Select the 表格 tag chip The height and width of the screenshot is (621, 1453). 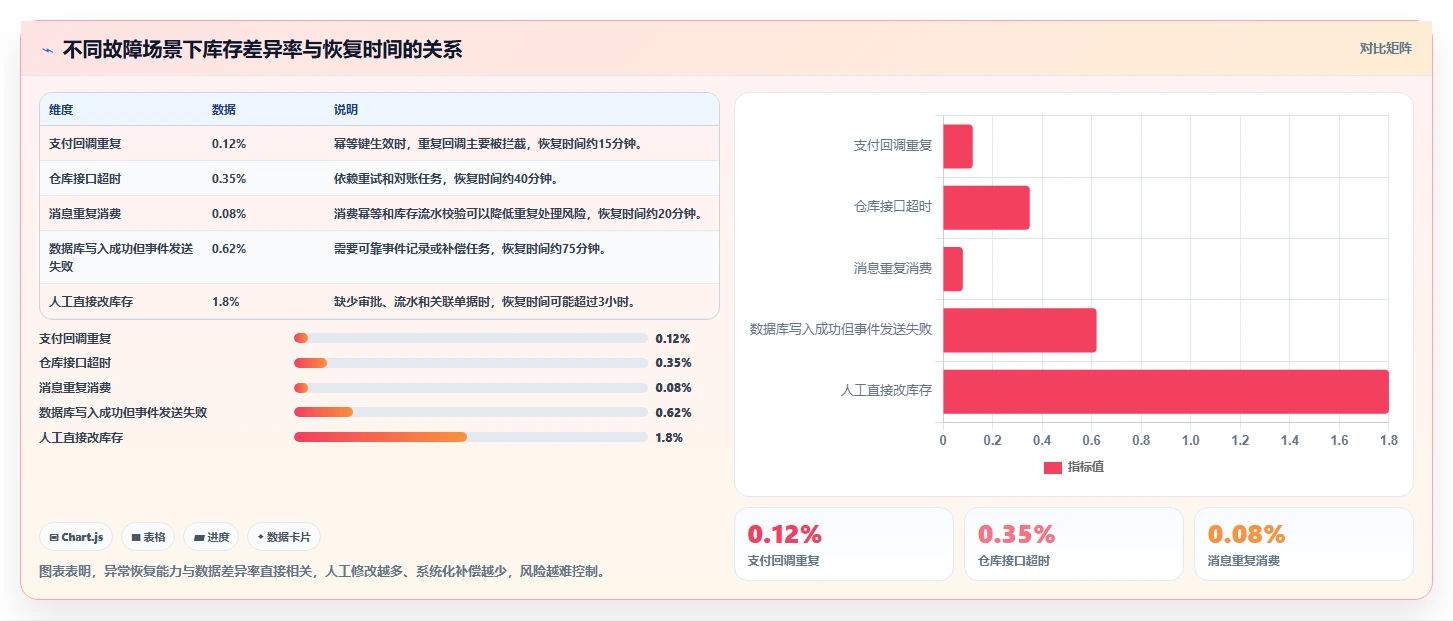[x=147, y=537]
